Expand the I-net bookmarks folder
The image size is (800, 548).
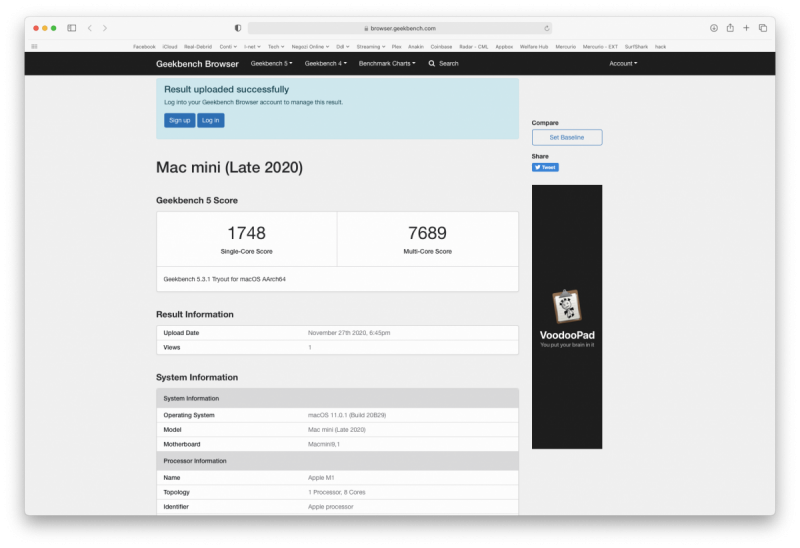252,46
